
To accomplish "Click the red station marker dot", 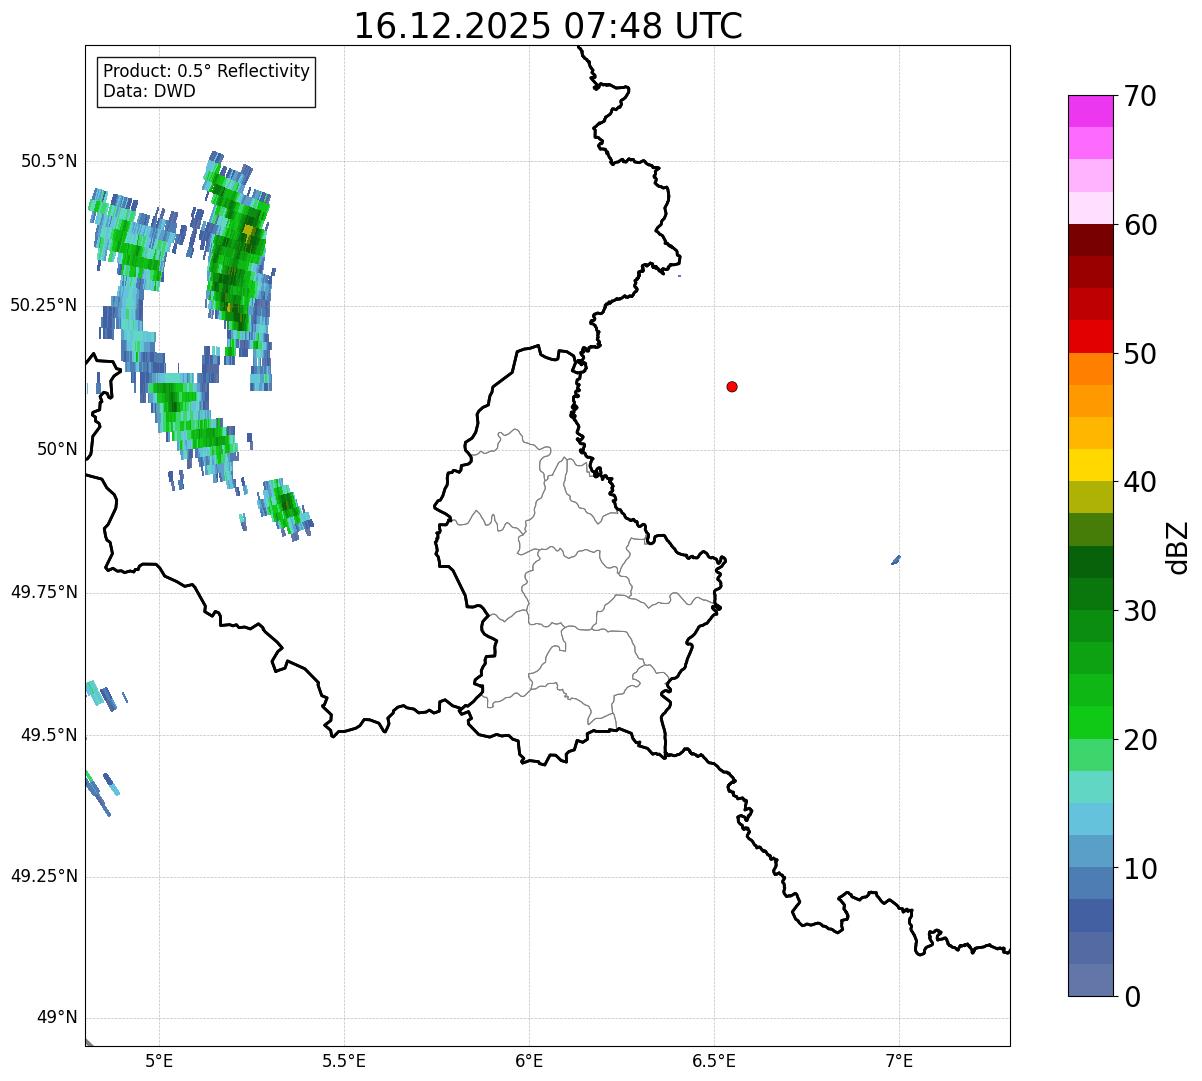I will pos(732,386).
